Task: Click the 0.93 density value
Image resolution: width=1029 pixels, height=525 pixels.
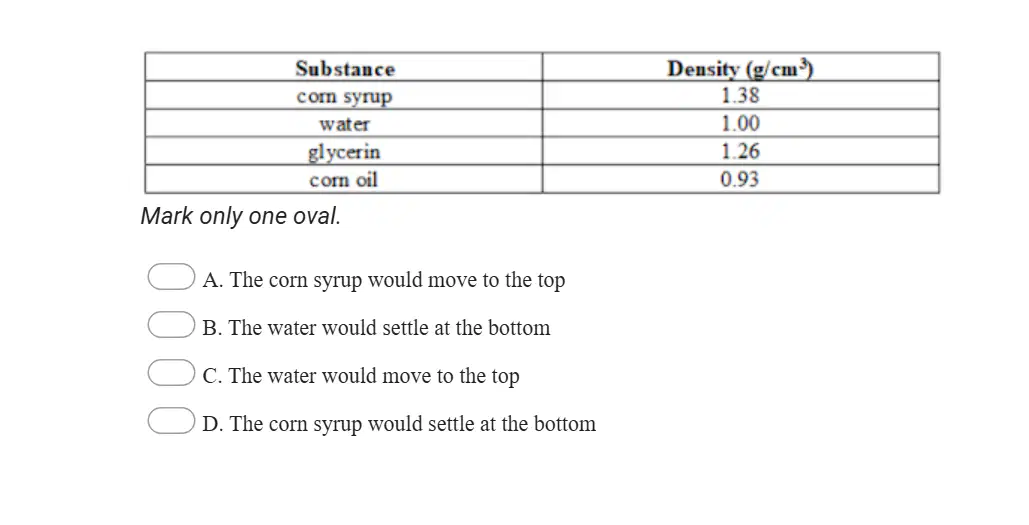Action: click(x=740, y=179)
